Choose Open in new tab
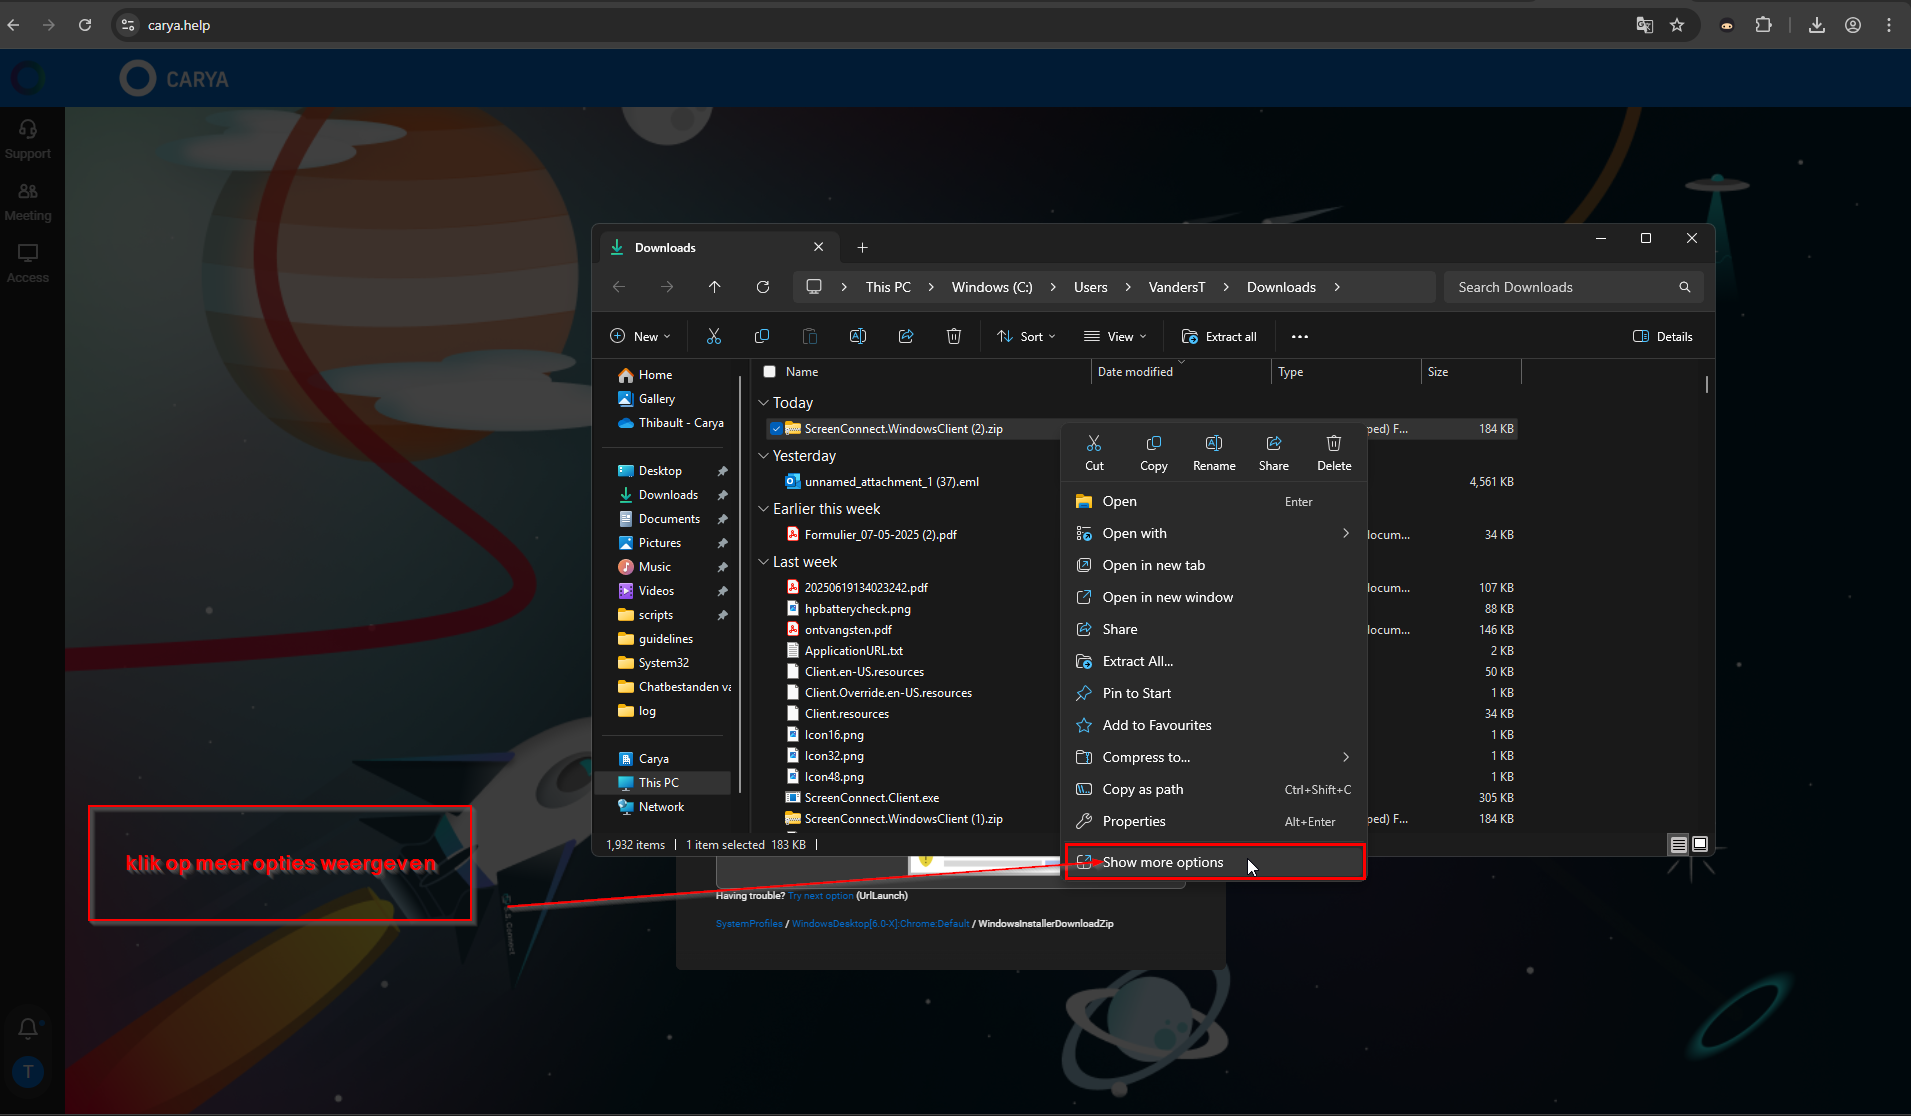Screen dimensions: 1911x1116 [x=1213, y=565]
